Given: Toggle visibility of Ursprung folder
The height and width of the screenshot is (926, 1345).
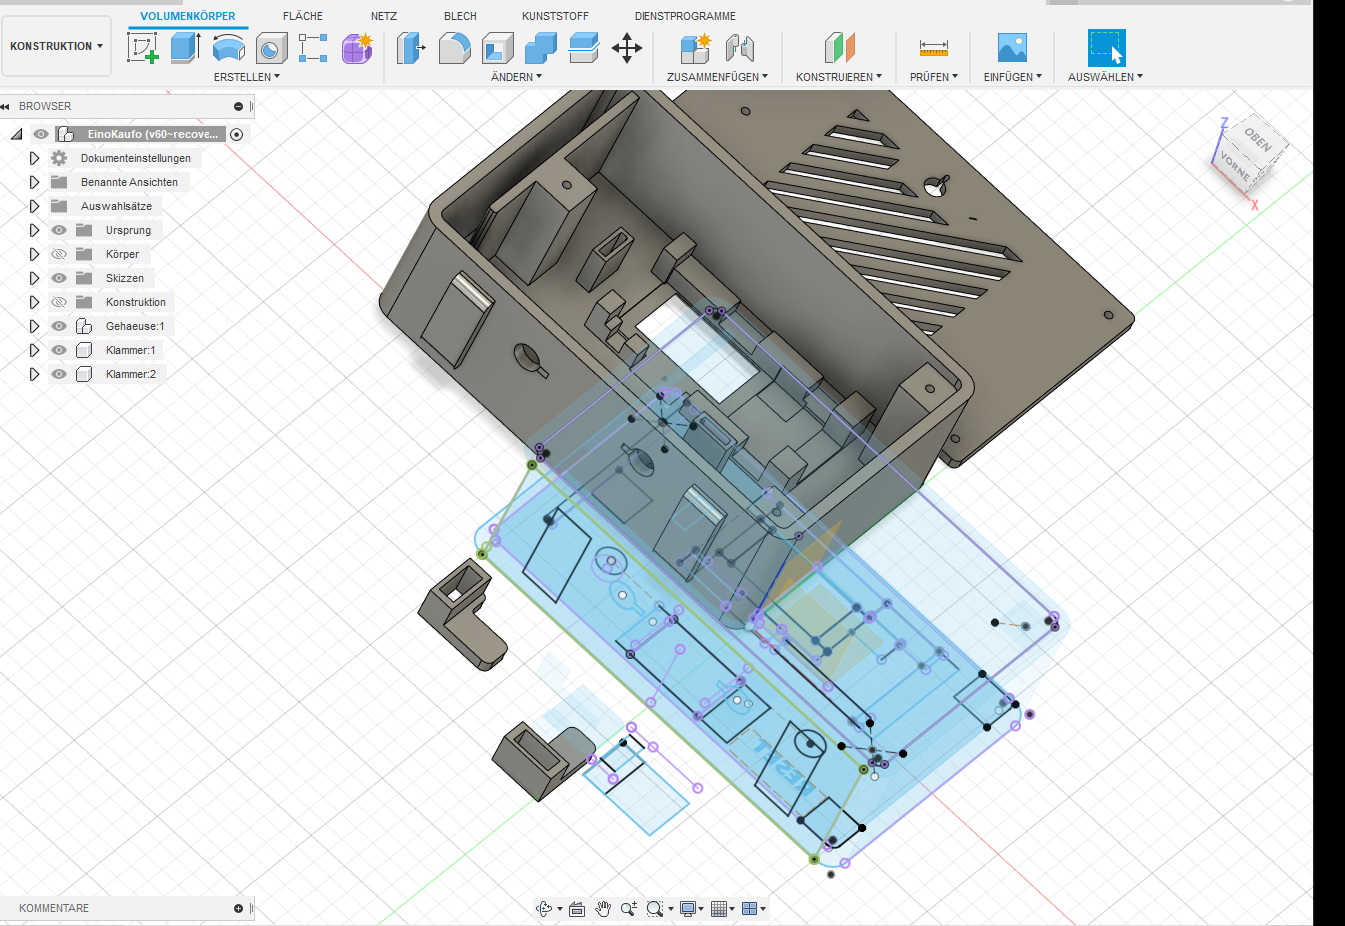Looking at the screenshot, I should (x=59, y=230).
